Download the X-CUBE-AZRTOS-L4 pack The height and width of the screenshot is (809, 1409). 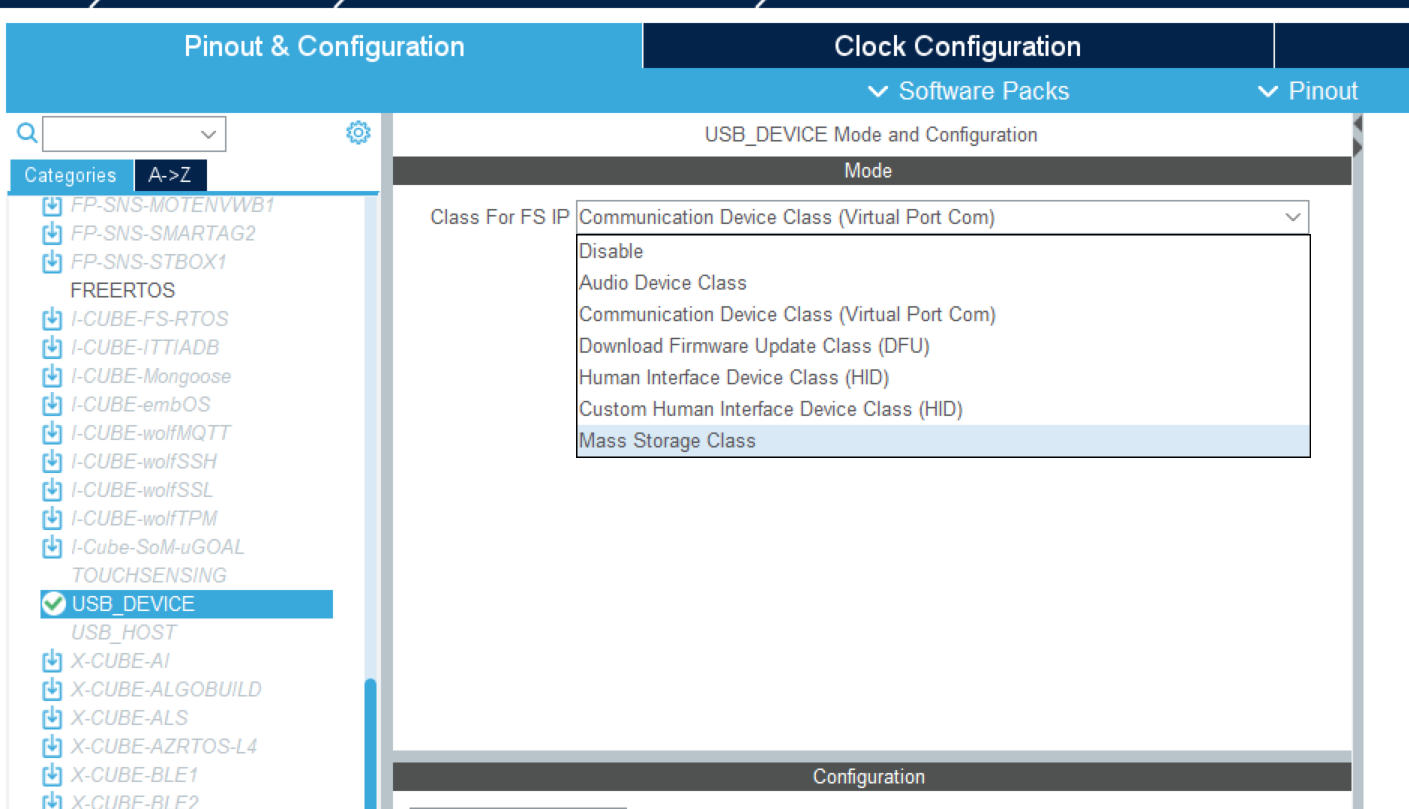[x=51, y=745]
